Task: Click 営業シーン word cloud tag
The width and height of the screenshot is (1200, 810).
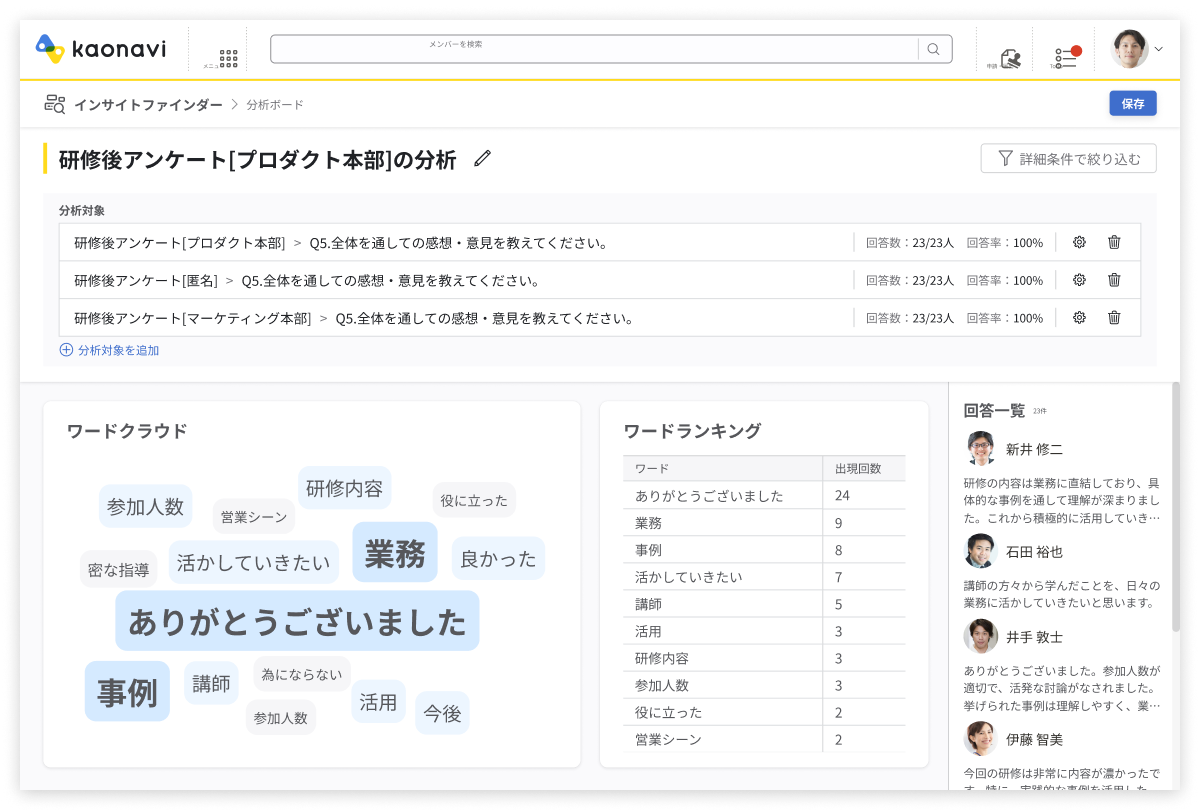Action: pyautogui.click(x=253, y=516)
